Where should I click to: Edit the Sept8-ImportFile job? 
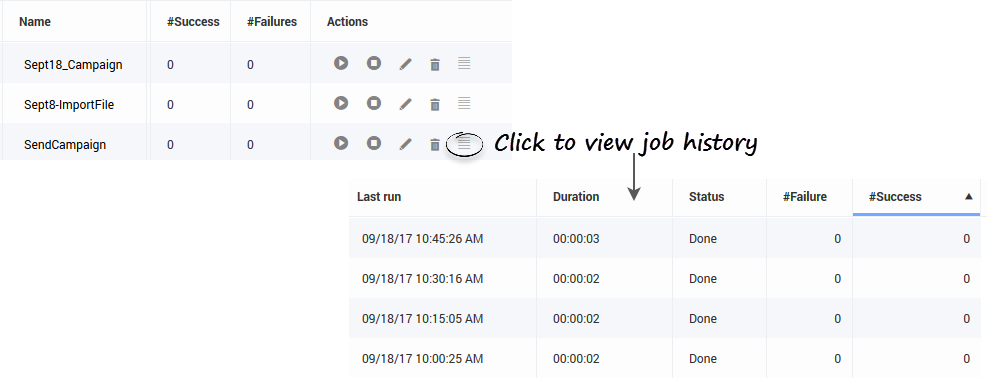pos(405,104)
